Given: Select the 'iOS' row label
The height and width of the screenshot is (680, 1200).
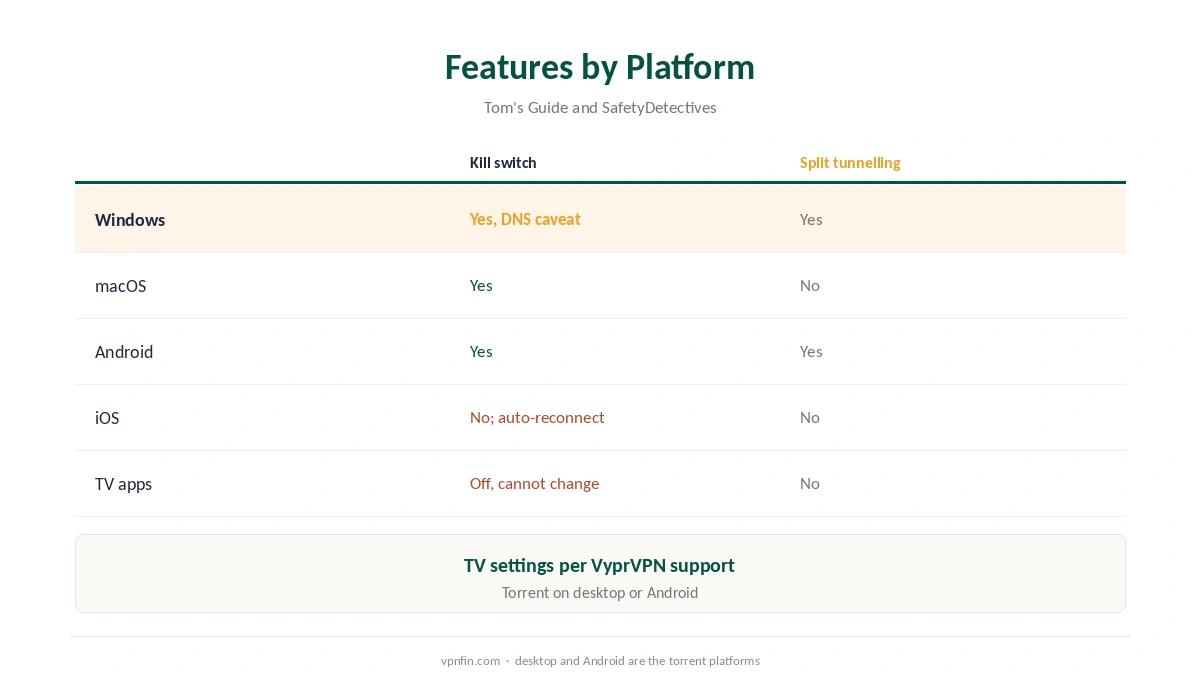Looking at the screenshot, I should 107,418.
